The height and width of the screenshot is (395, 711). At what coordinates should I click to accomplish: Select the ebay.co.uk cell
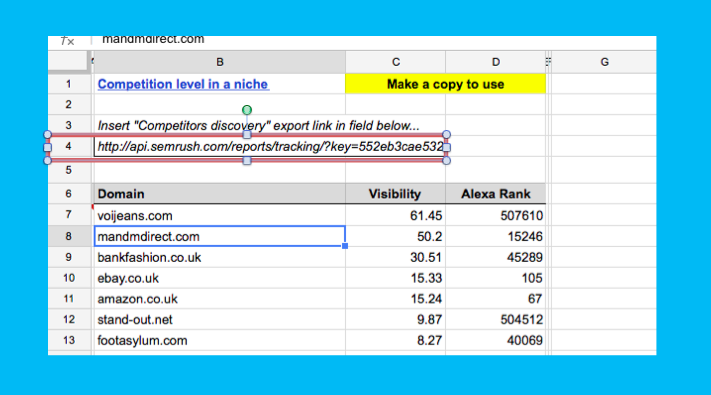tap(219, 278)
